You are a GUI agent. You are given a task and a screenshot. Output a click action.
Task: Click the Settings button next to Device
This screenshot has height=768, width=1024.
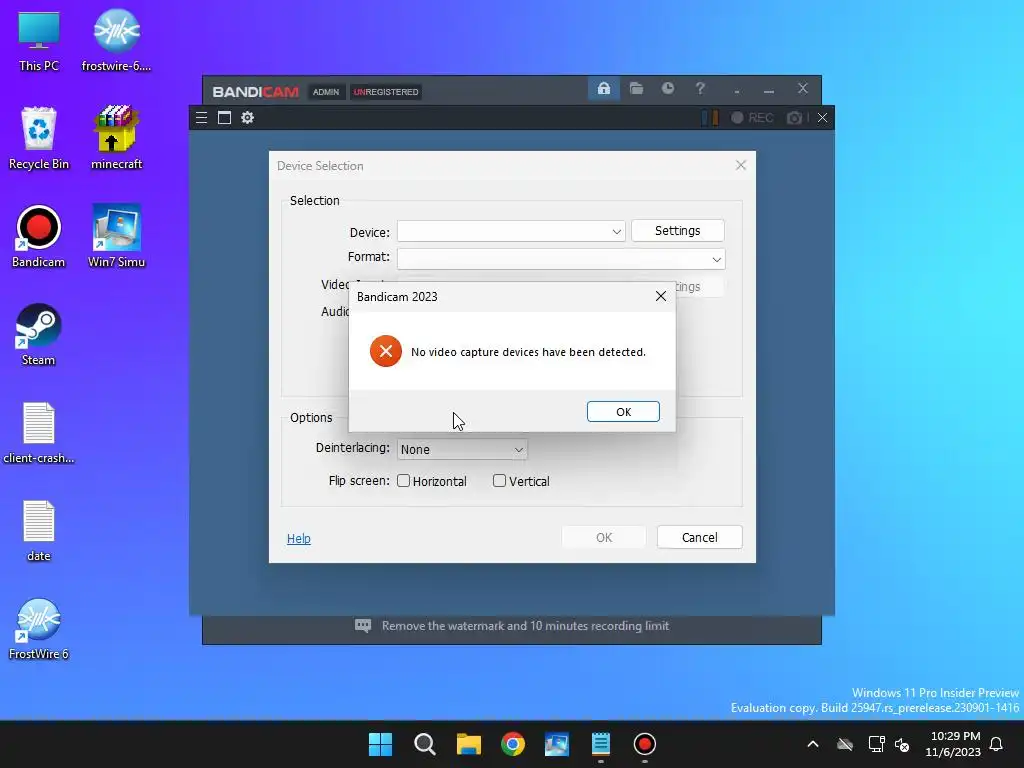coord(678,231)
